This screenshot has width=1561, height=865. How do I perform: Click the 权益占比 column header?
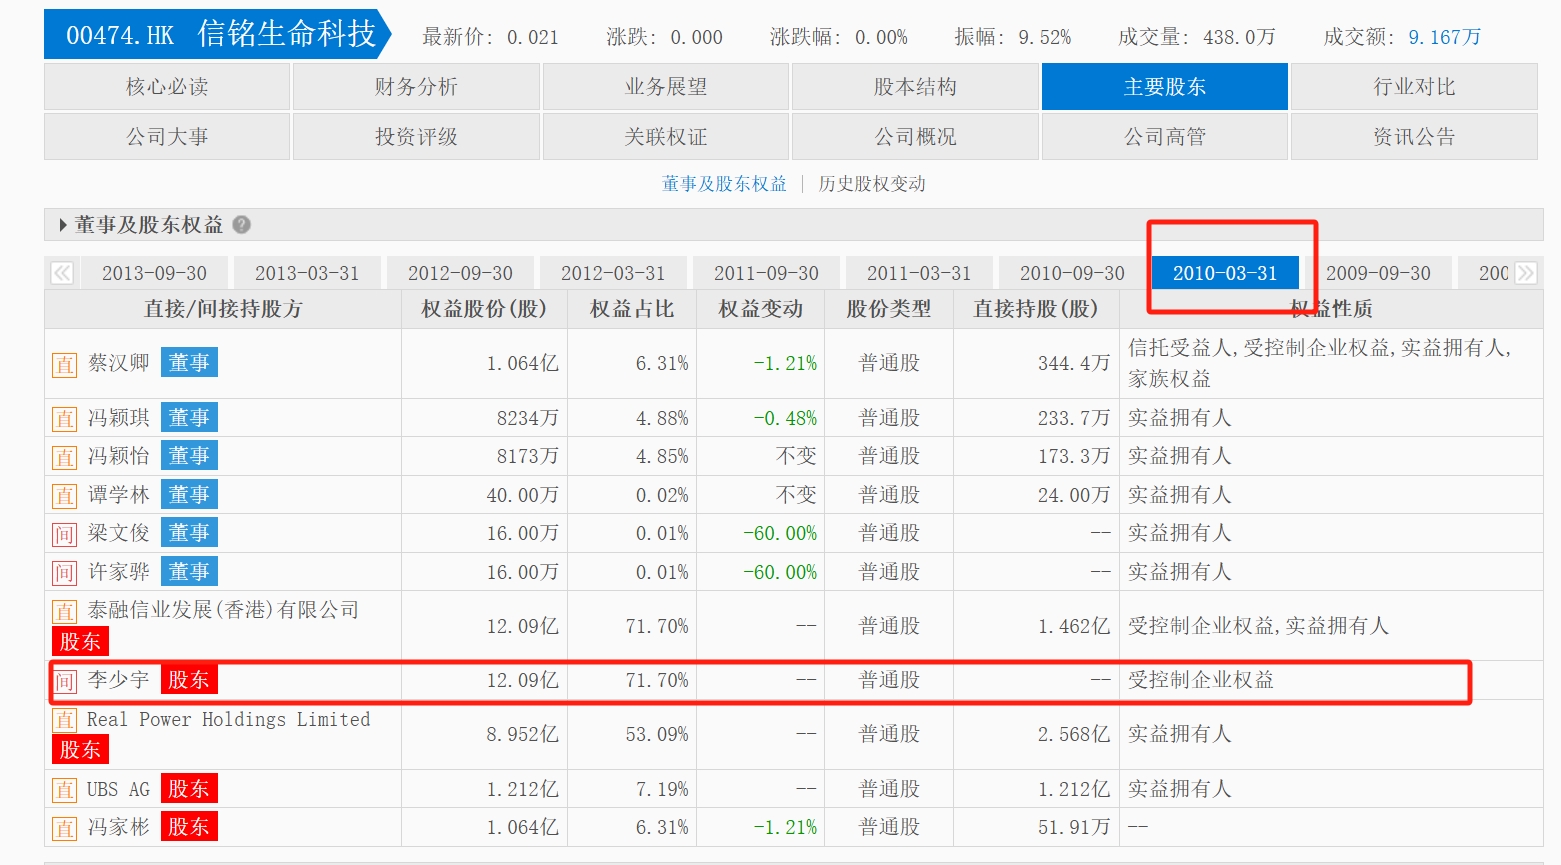[632, 309]
